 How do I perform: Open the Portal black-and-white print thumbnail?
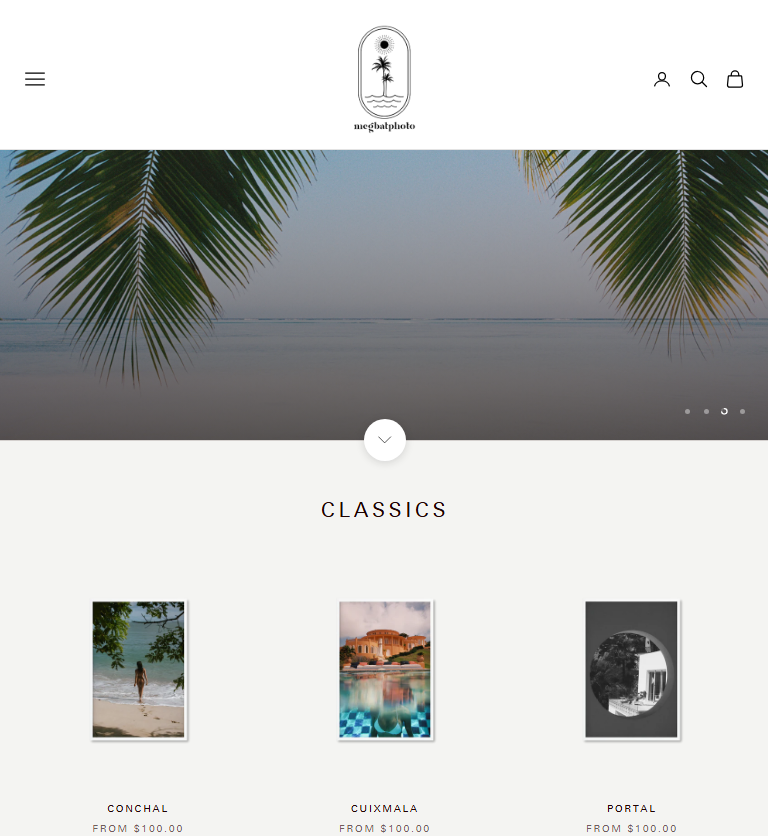(x=631, y=670)
